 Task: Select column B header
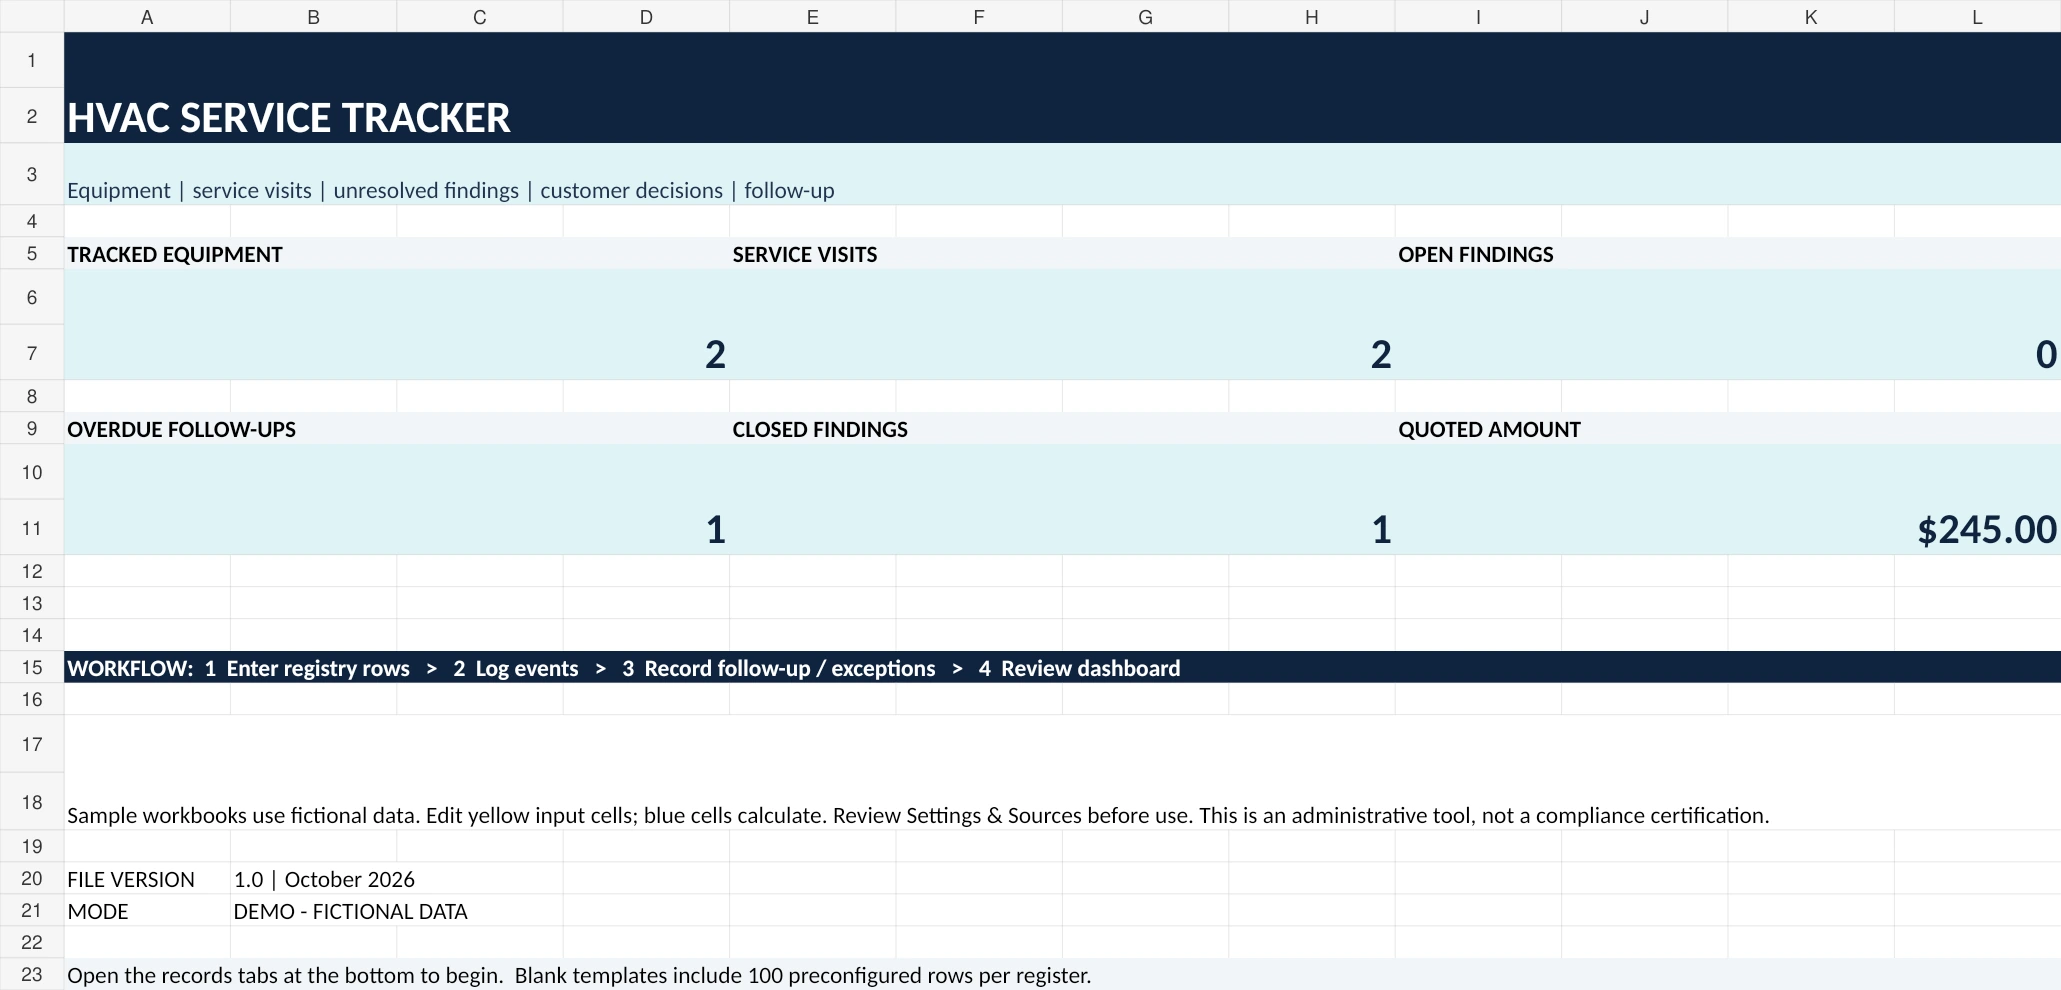pyautogui.click(x=313, y=16)
